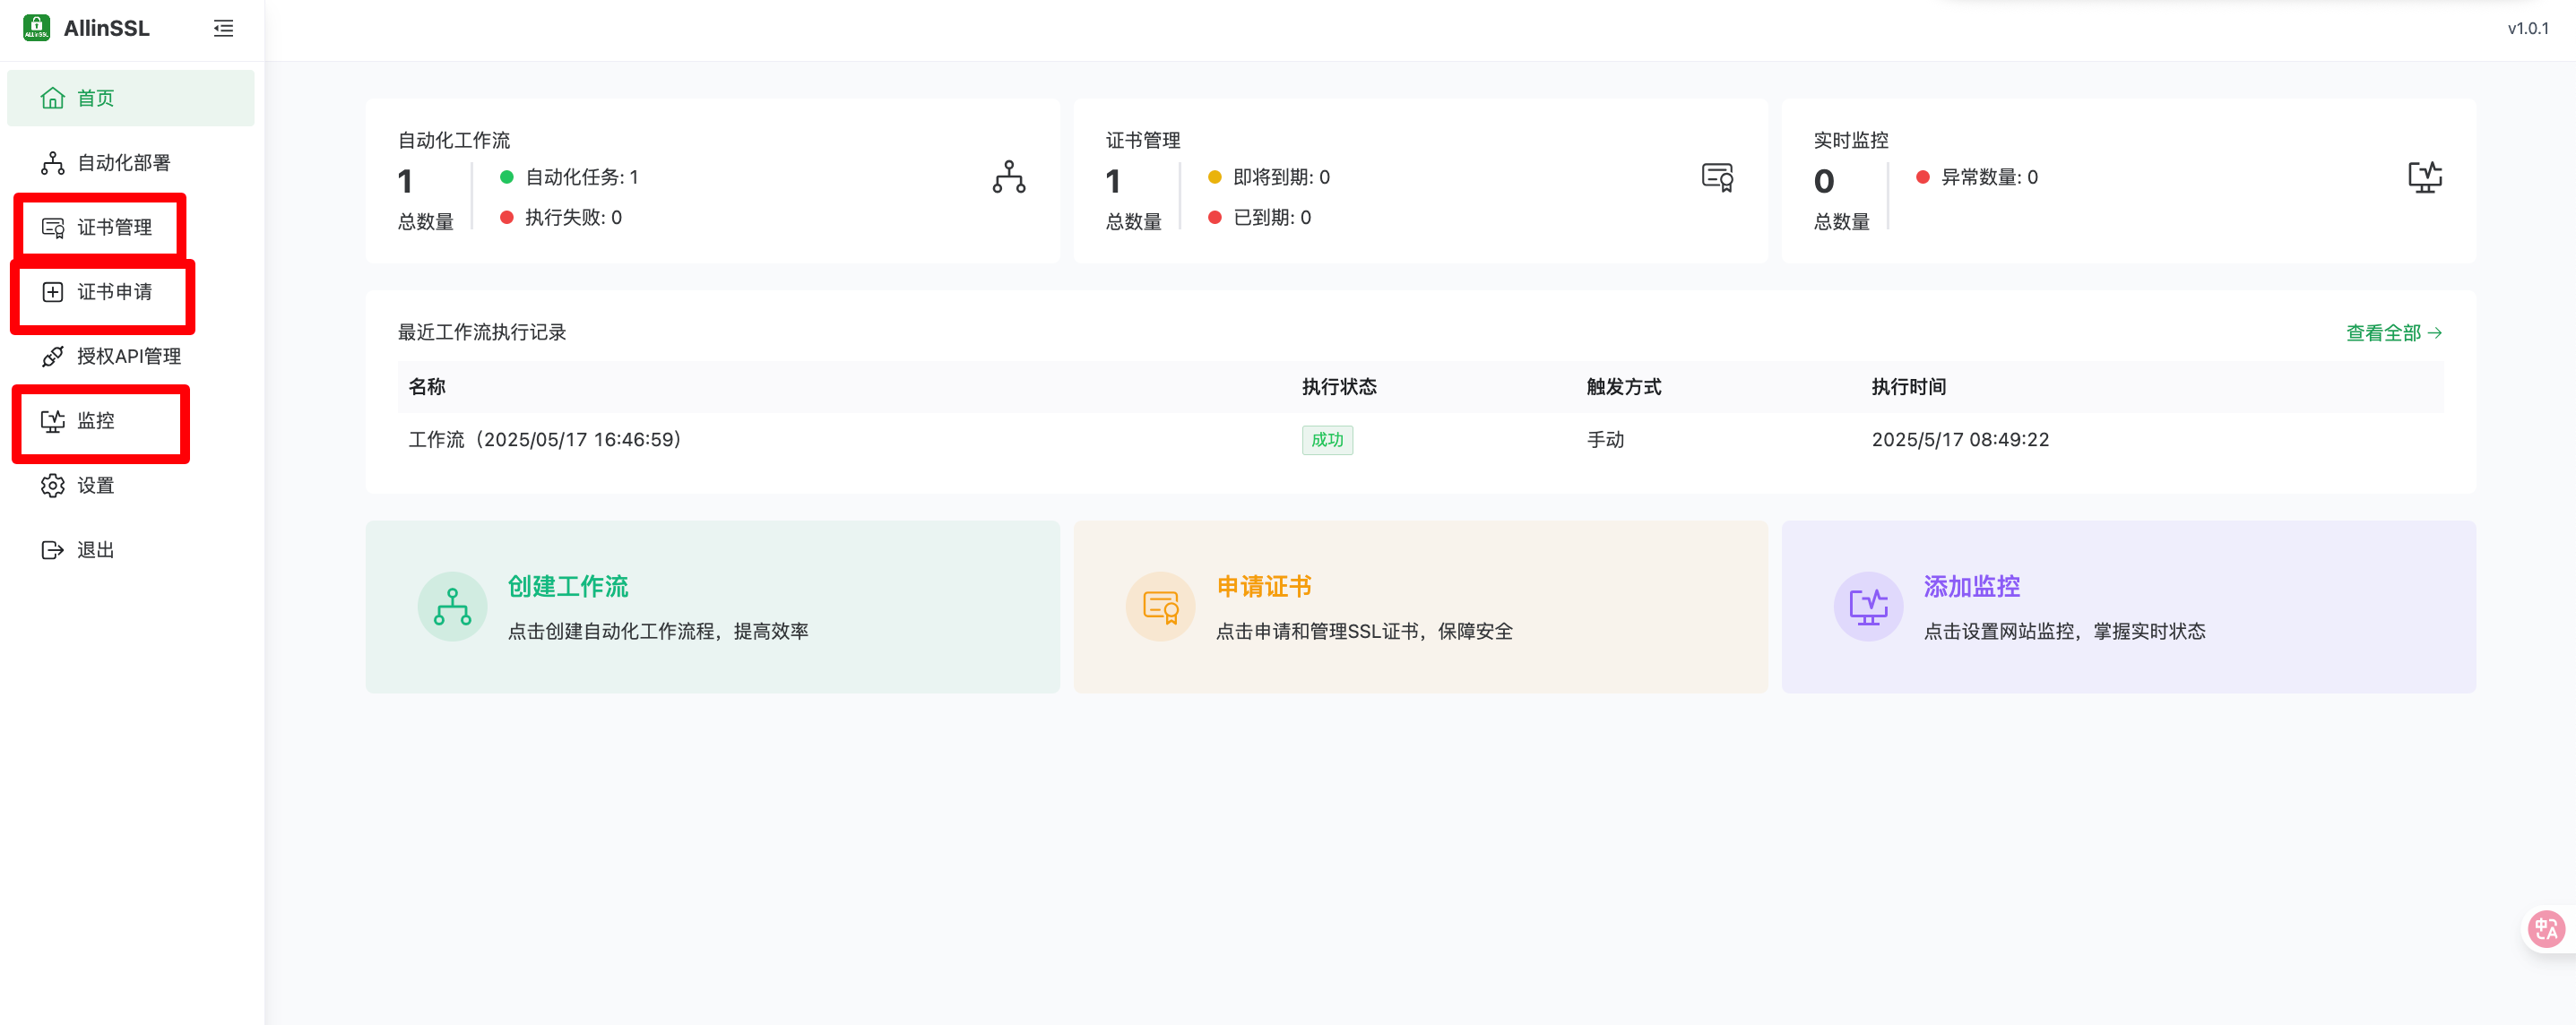Click green workflow icon in 创建工作流 card

pos(452,607)
